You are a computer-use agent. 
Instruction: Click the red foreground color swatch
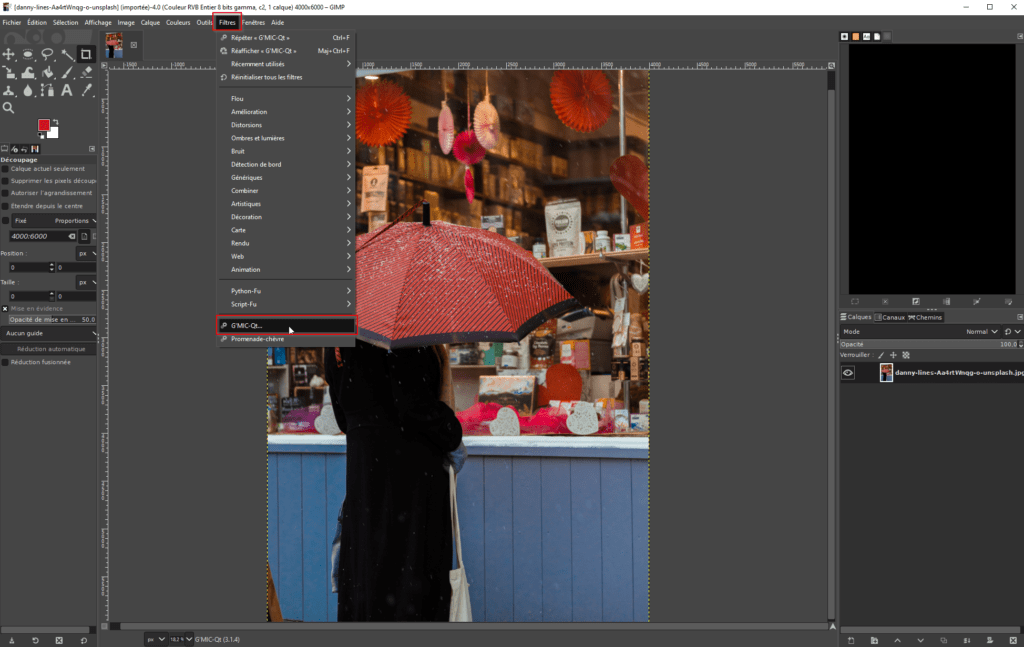click(44, 124)
